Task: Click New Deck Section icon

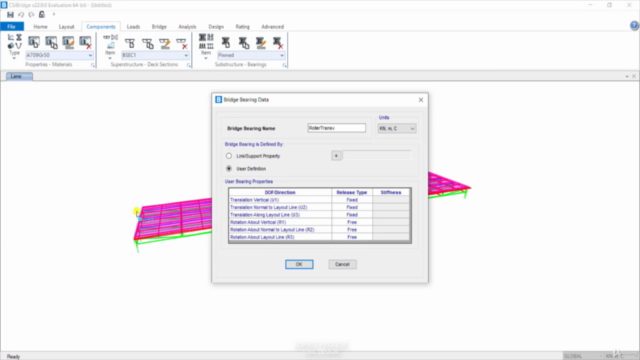Action: tap(130, 42)
